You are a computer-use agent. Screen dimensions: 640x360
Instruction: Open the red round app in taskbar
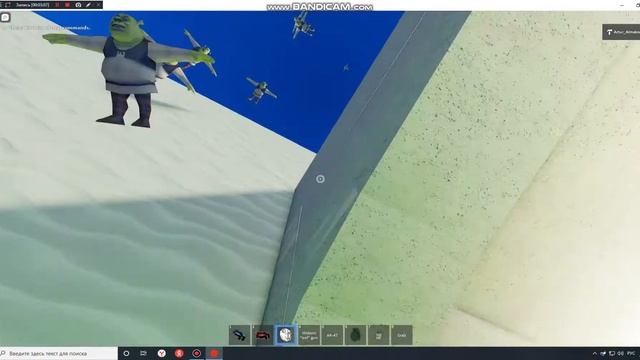[179, 353]
